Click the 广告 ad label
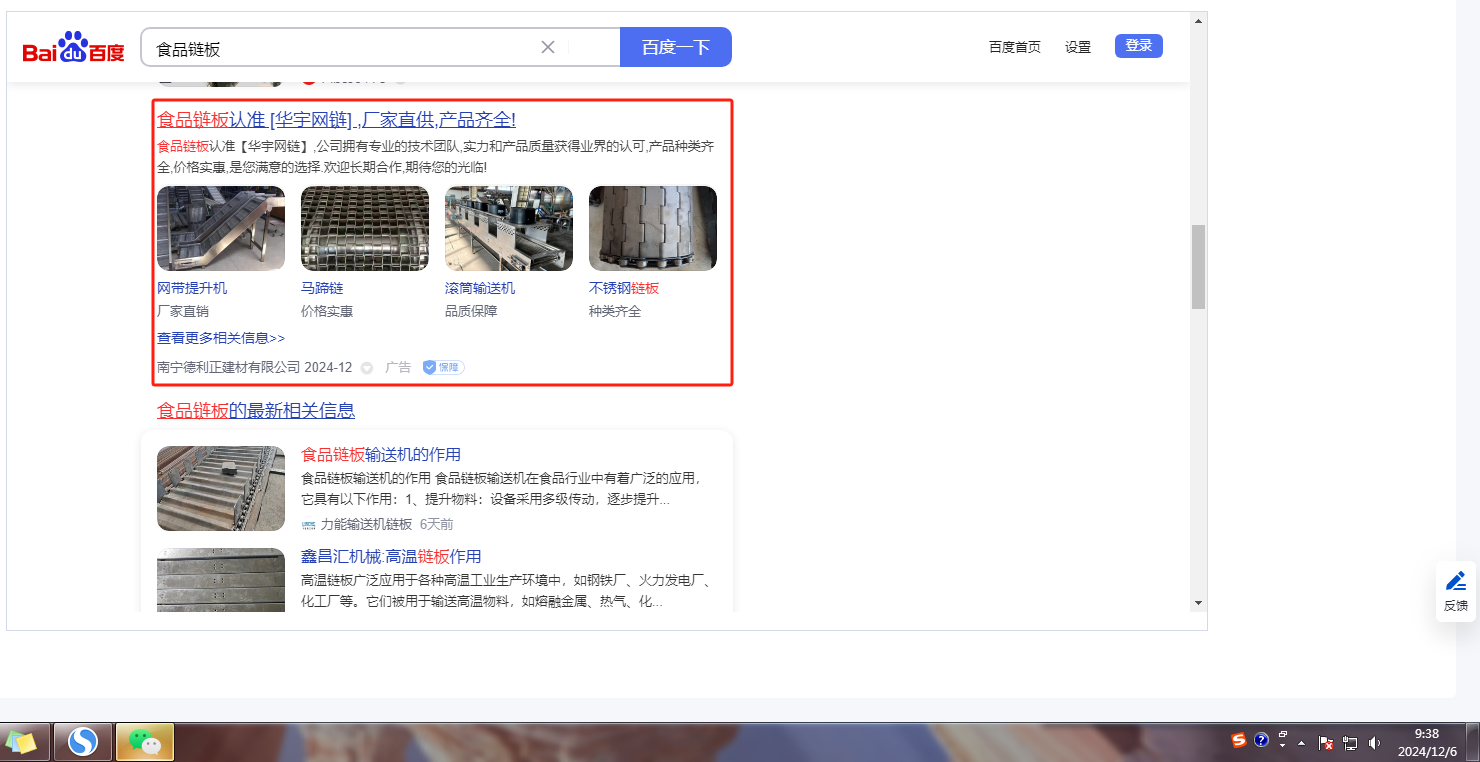 (398, 367)
